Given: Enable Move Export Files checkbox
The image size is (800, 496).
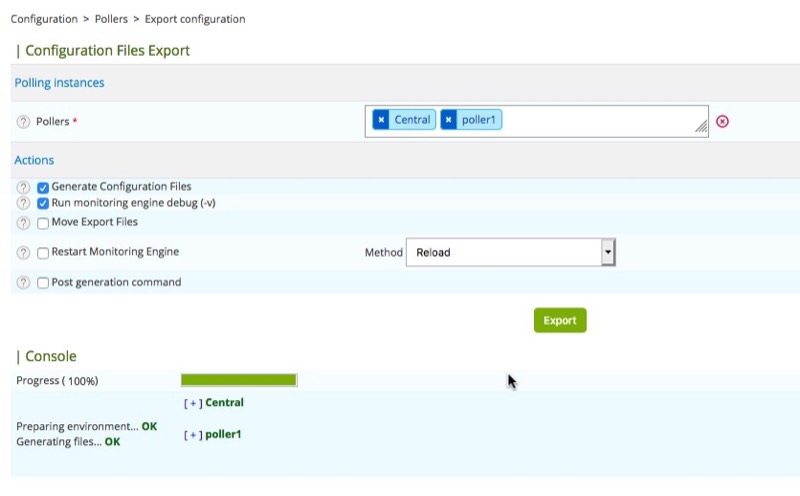Looking at the screenshot, I should coord(43,223).
